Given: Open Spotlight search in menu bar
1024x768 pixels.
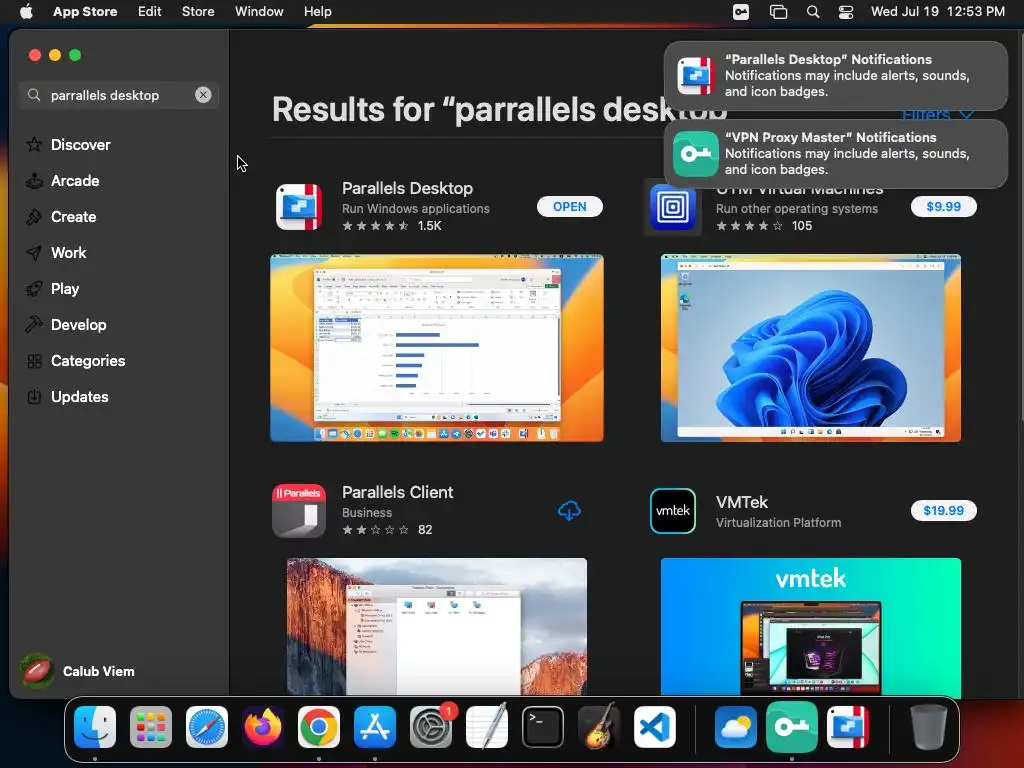Looking at the screenshot, I should [812, 12].
